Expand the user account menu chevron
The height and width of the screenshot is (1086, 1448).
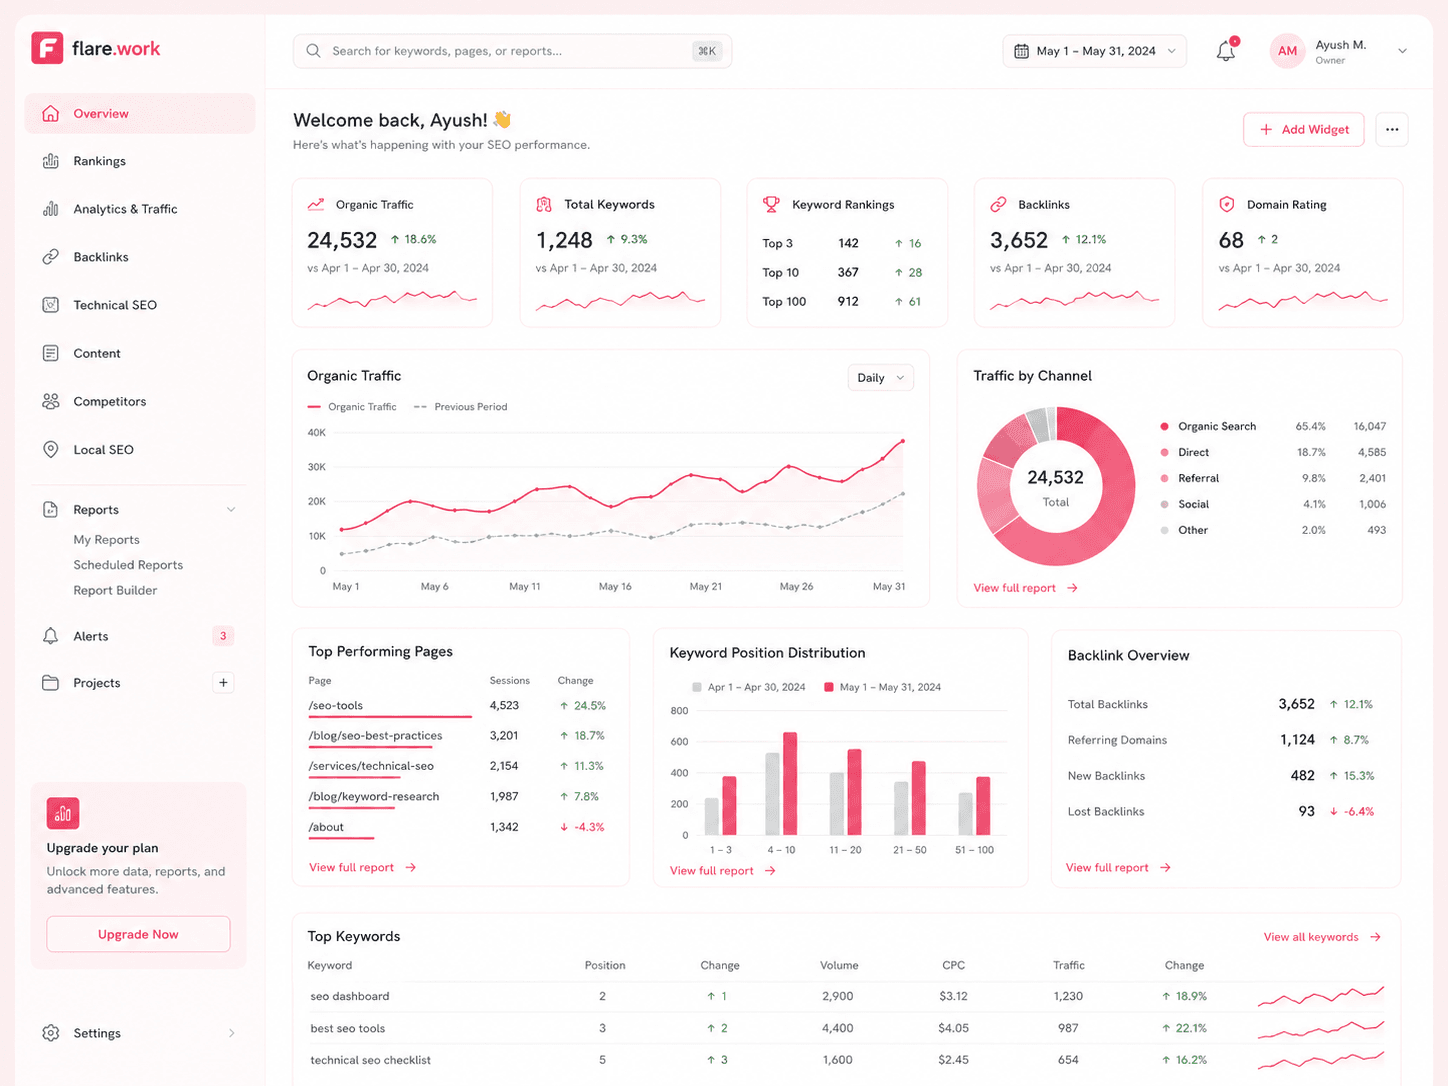point(1402,51)
